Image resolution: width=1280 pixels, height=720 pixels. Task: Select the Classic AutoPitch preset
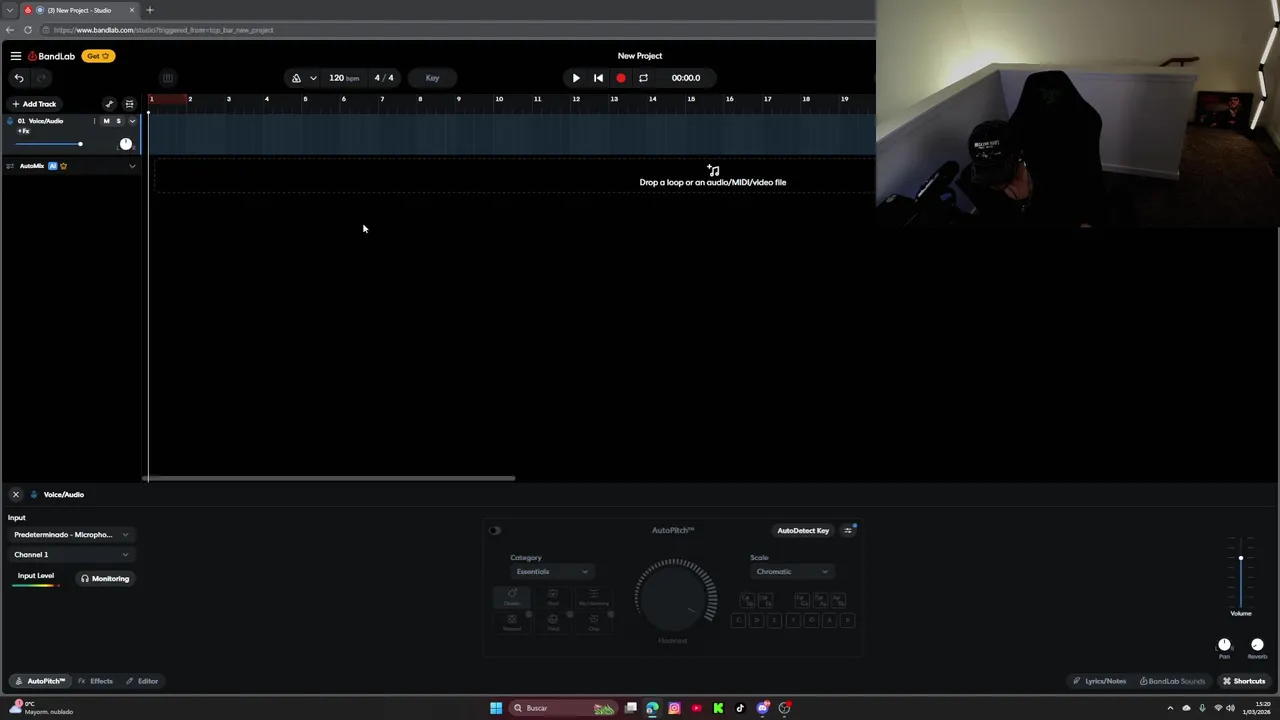512,596
